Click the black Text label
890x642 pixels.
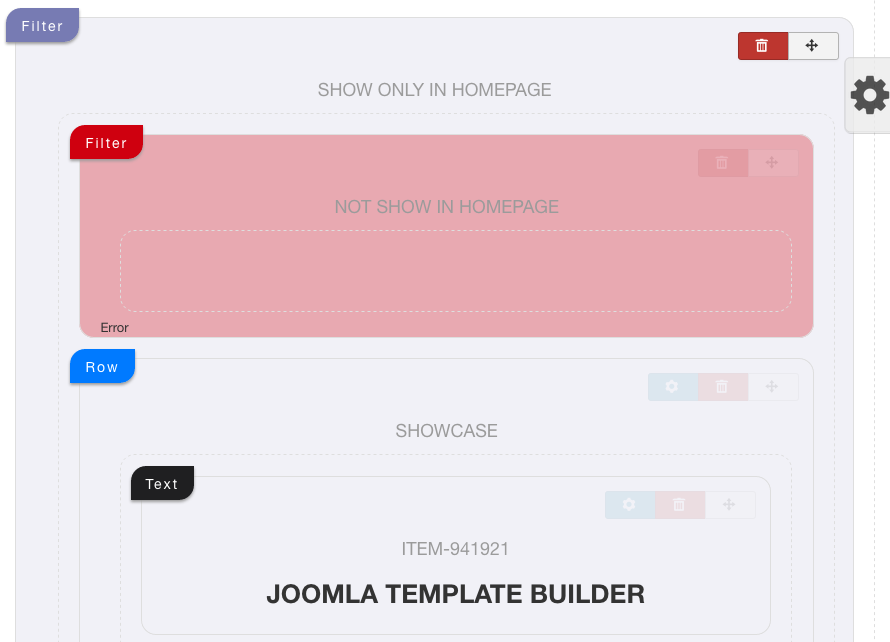click(162, 484)
